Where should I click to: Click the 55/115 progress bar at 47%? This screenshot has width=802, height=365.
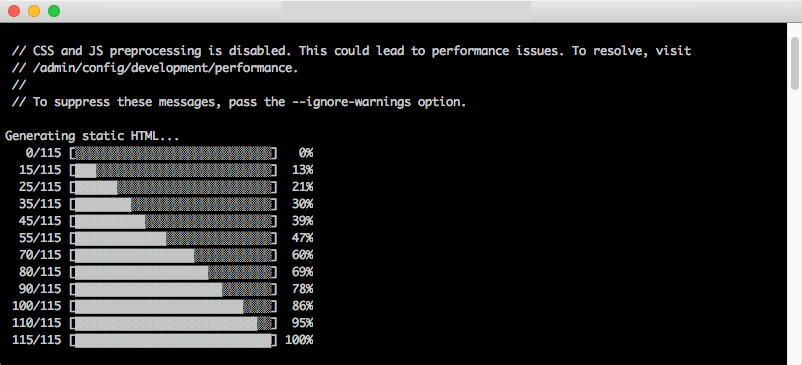point(173,238)
